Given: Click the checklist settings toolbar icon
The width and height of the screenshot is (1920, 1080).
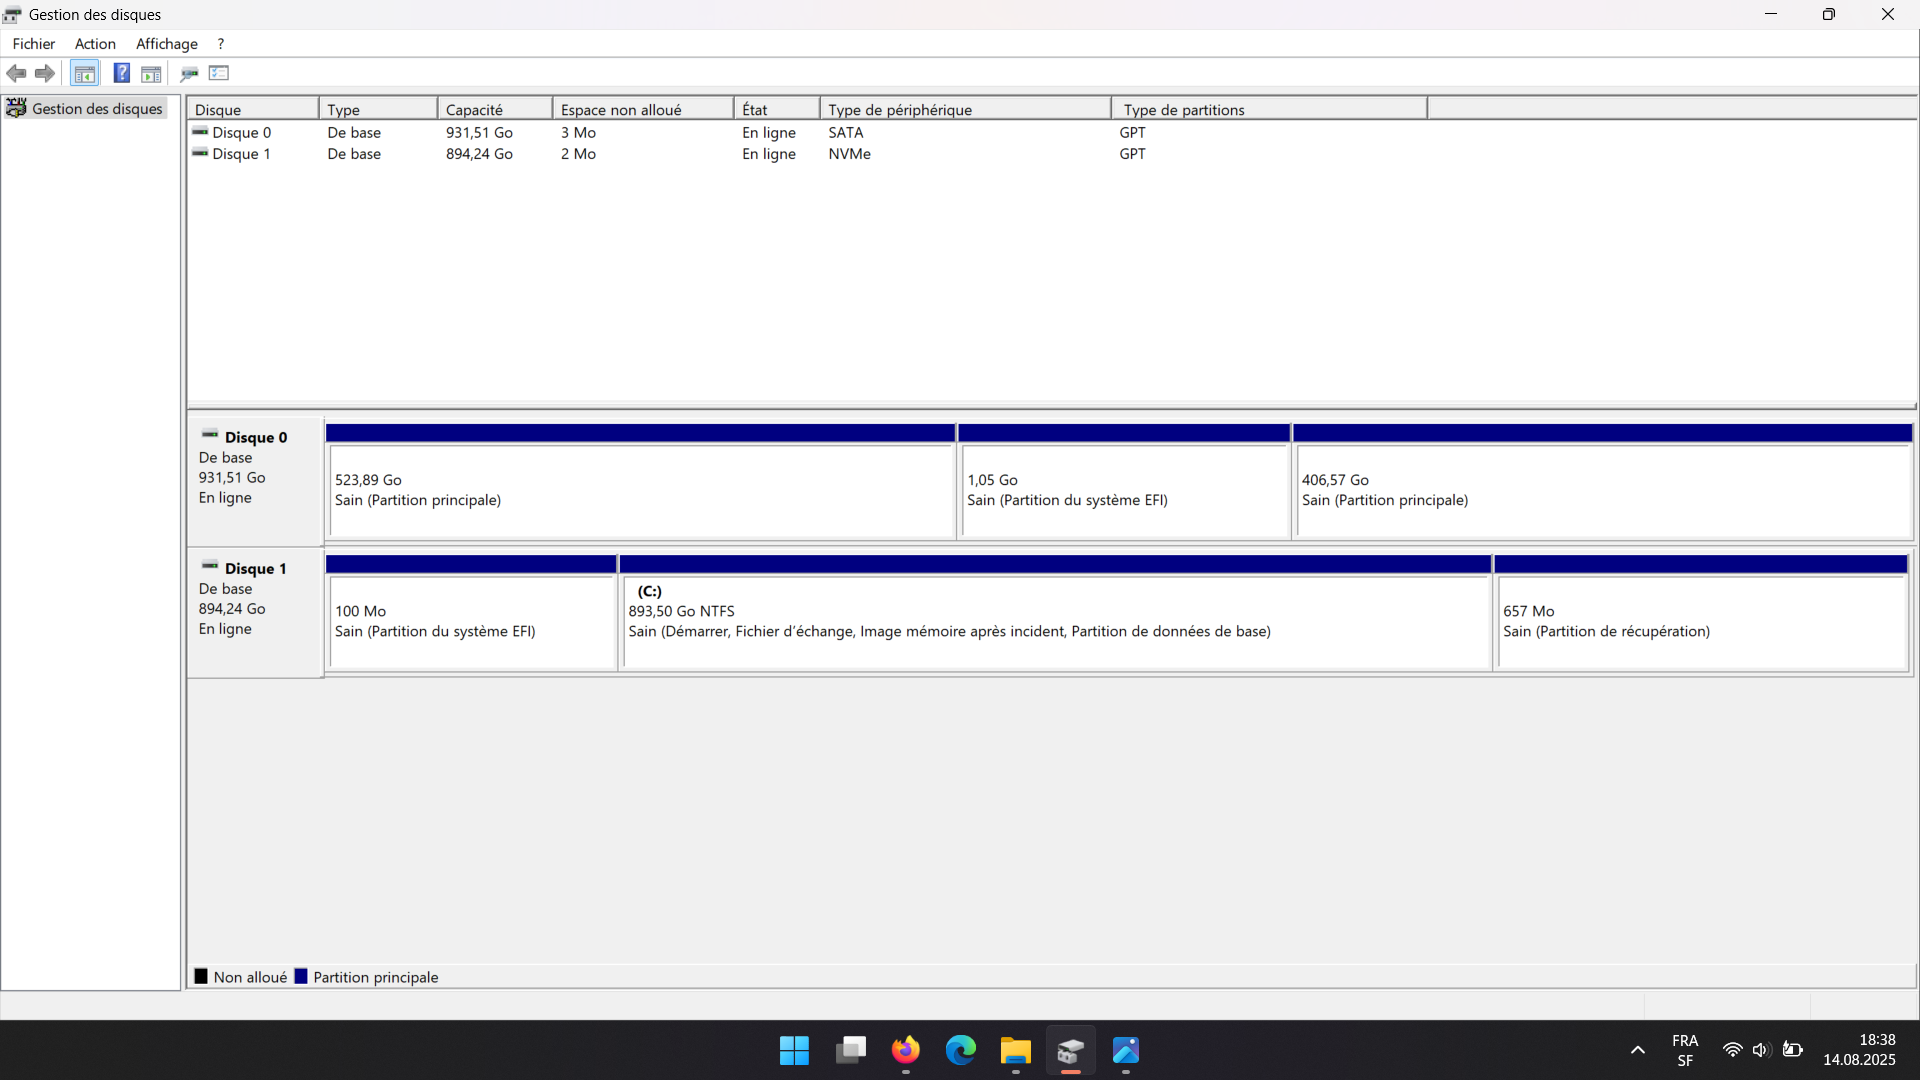Looking at the screenshot, I should click(x=219, y=73).
